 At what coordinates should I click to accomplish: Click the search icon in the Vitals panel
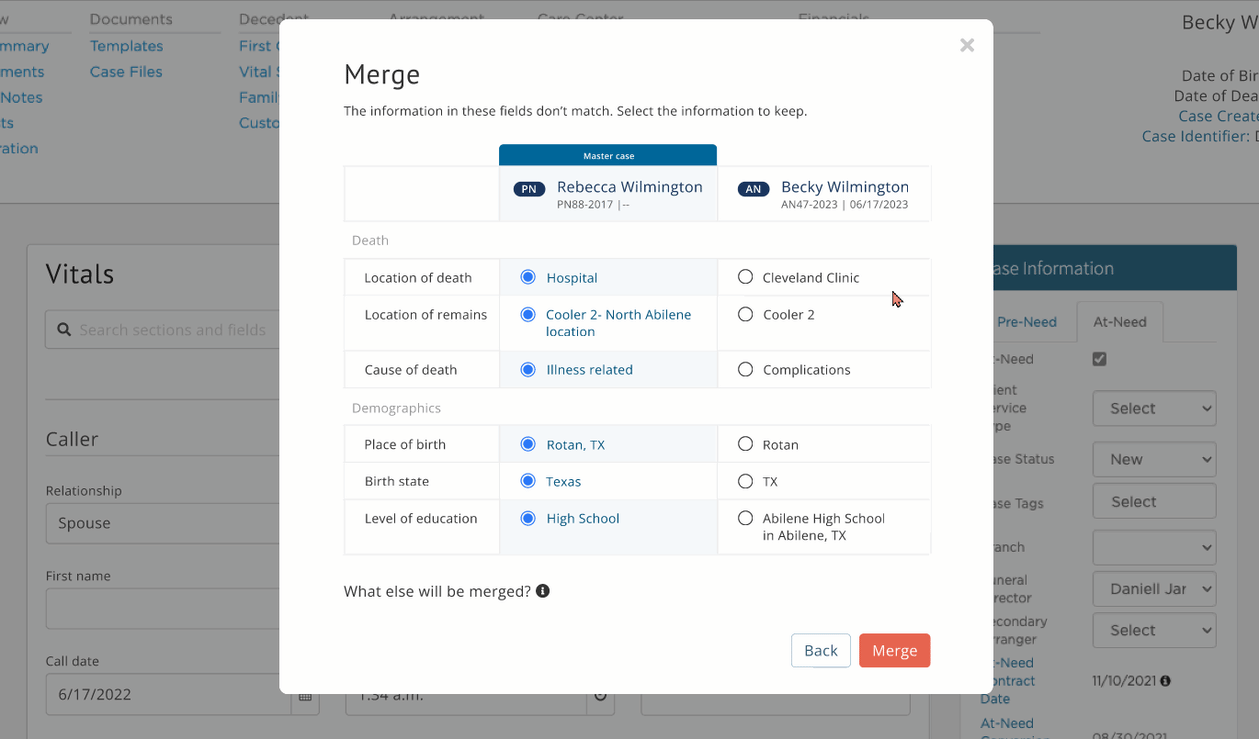click(x=63, y=330)
